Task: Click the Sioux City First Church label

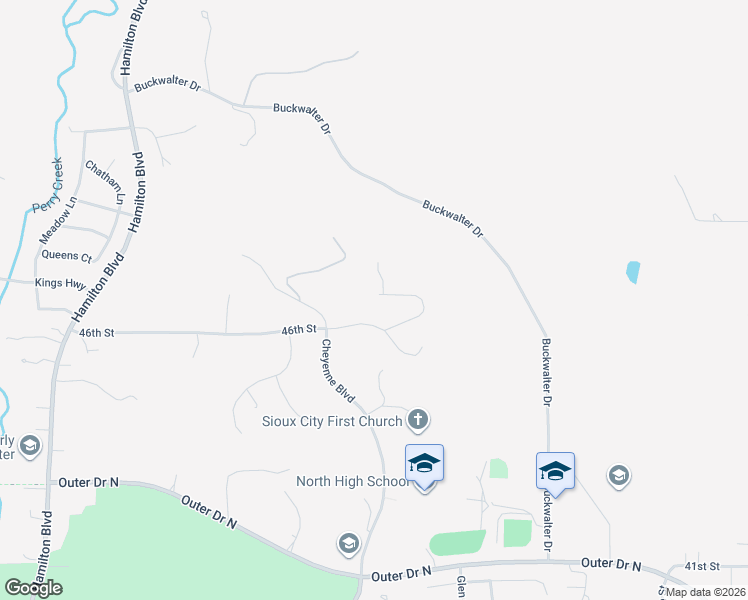Action: pyautogui.click(x=332, y=422)
